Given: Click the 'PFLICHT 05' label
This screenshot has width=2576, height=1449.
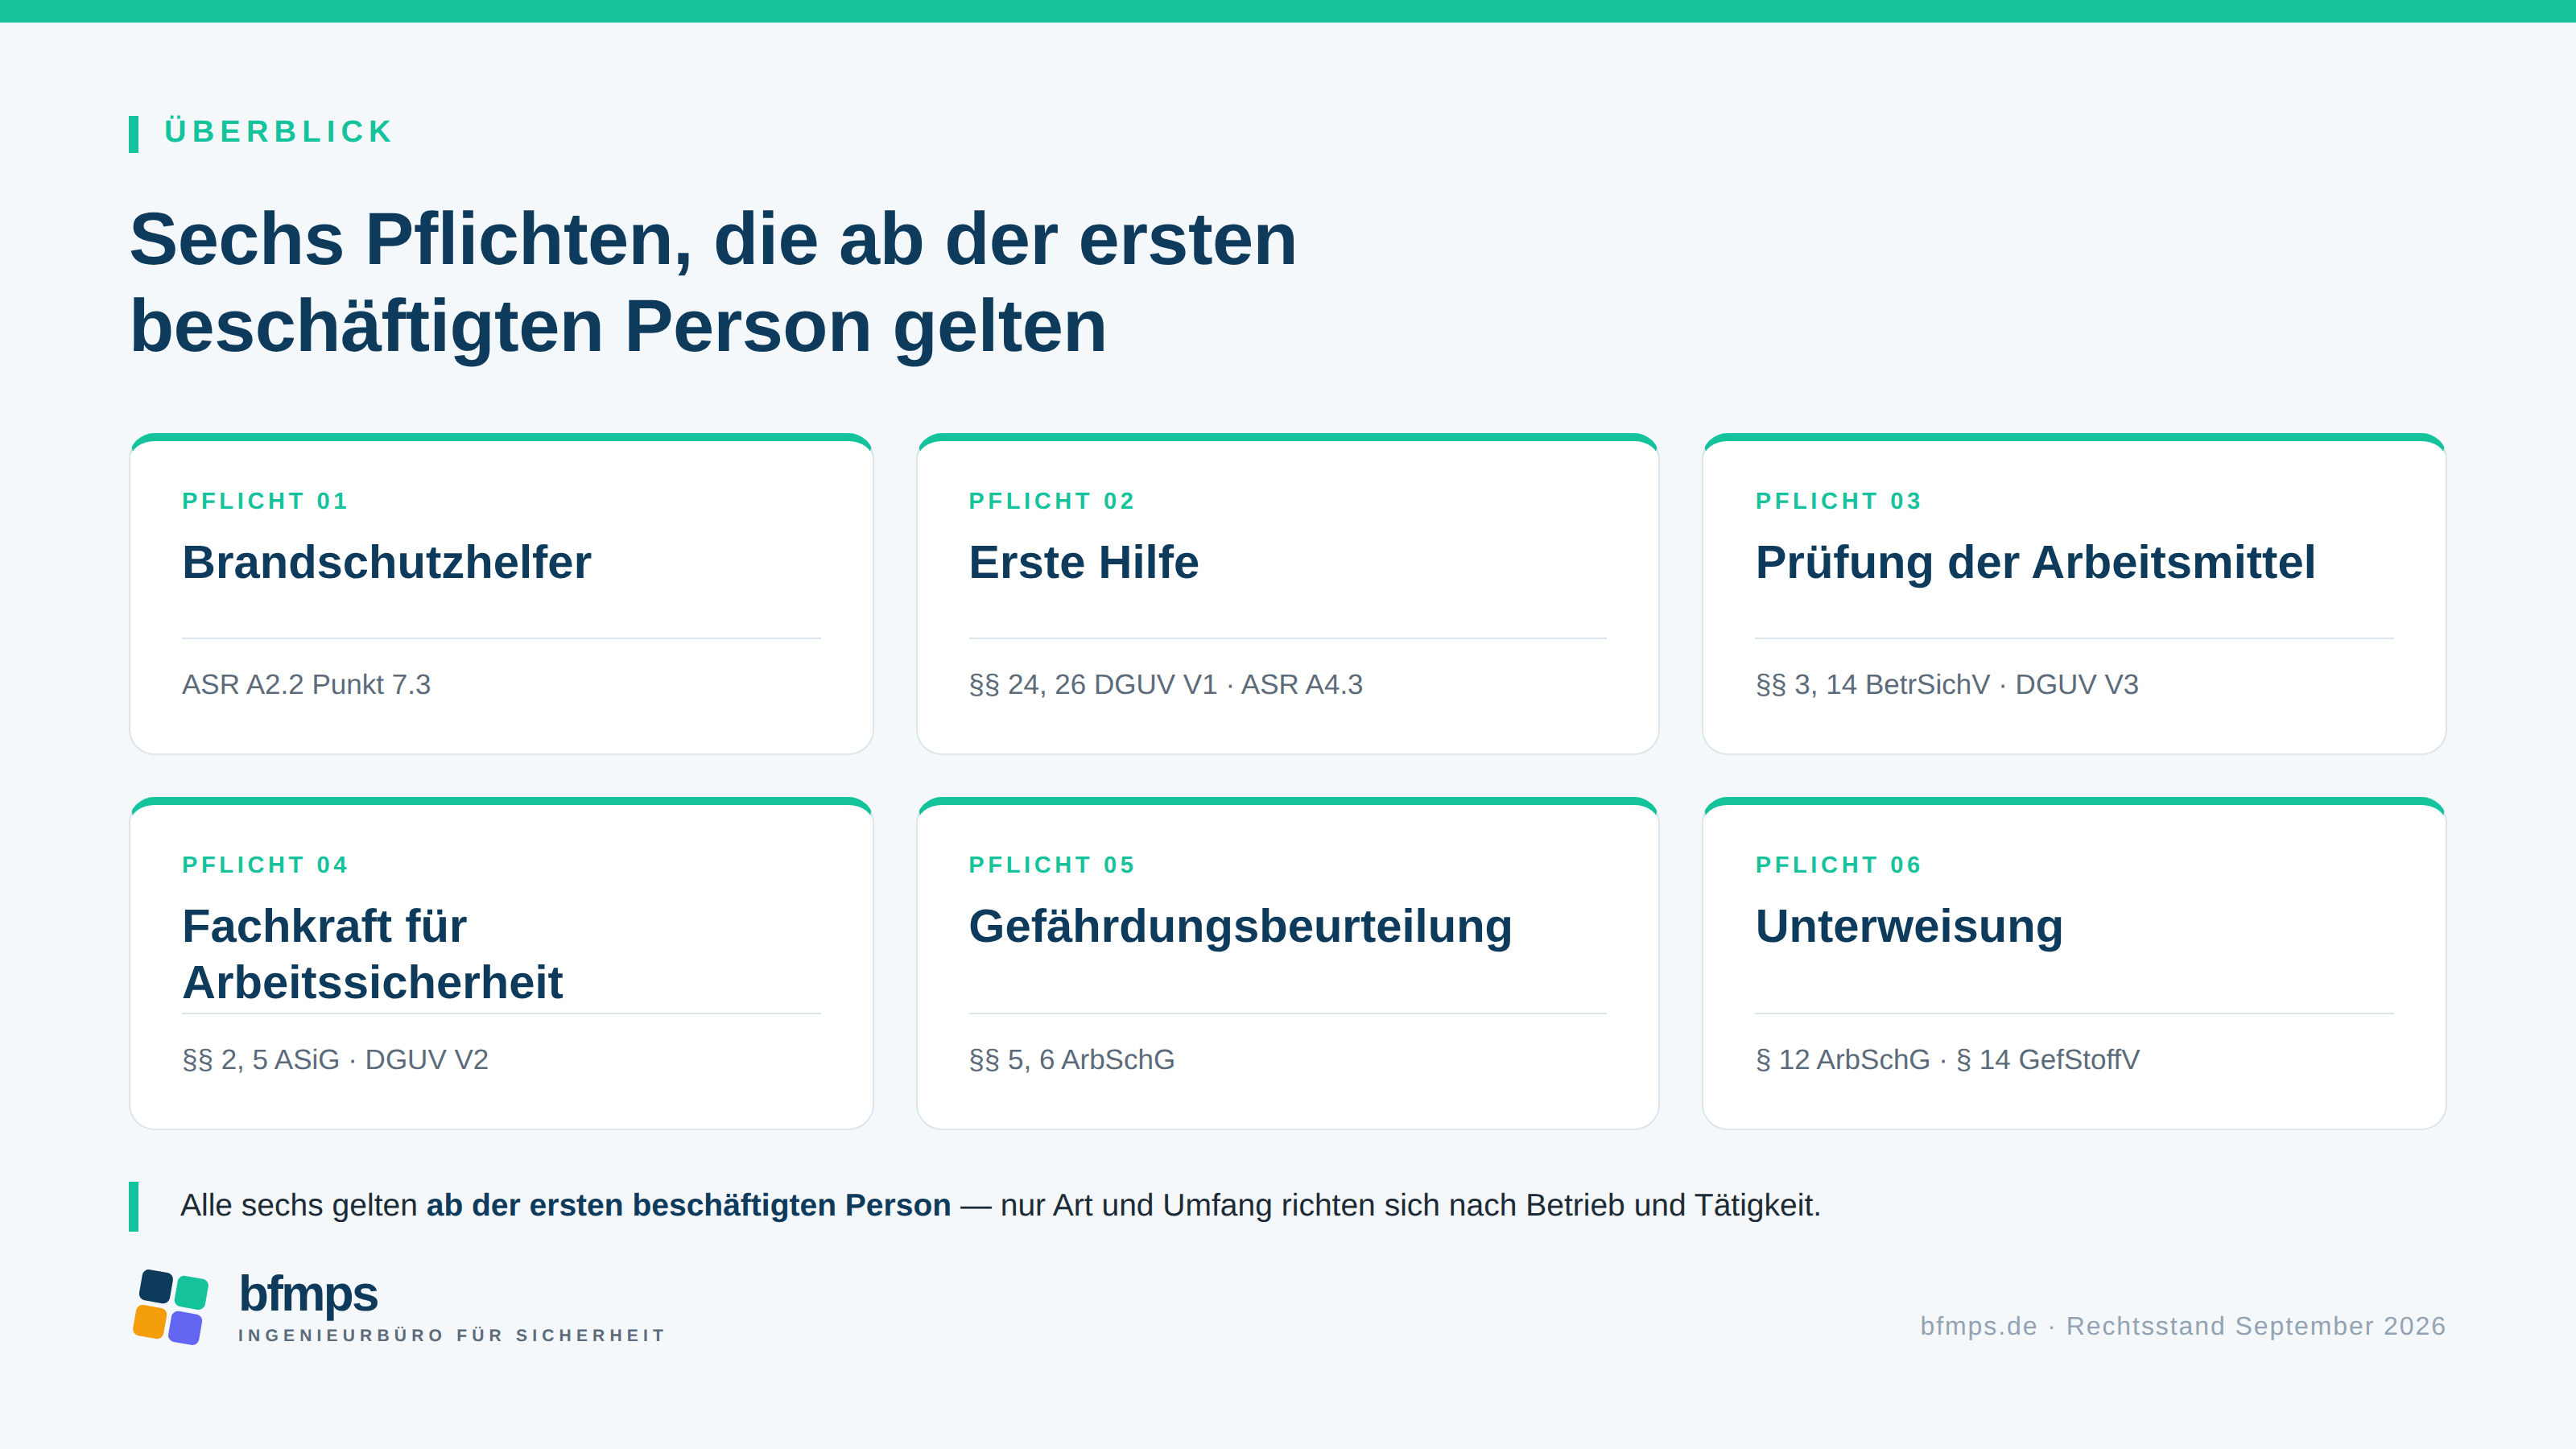Looking at the screenshot, I should click(1052, 865).
